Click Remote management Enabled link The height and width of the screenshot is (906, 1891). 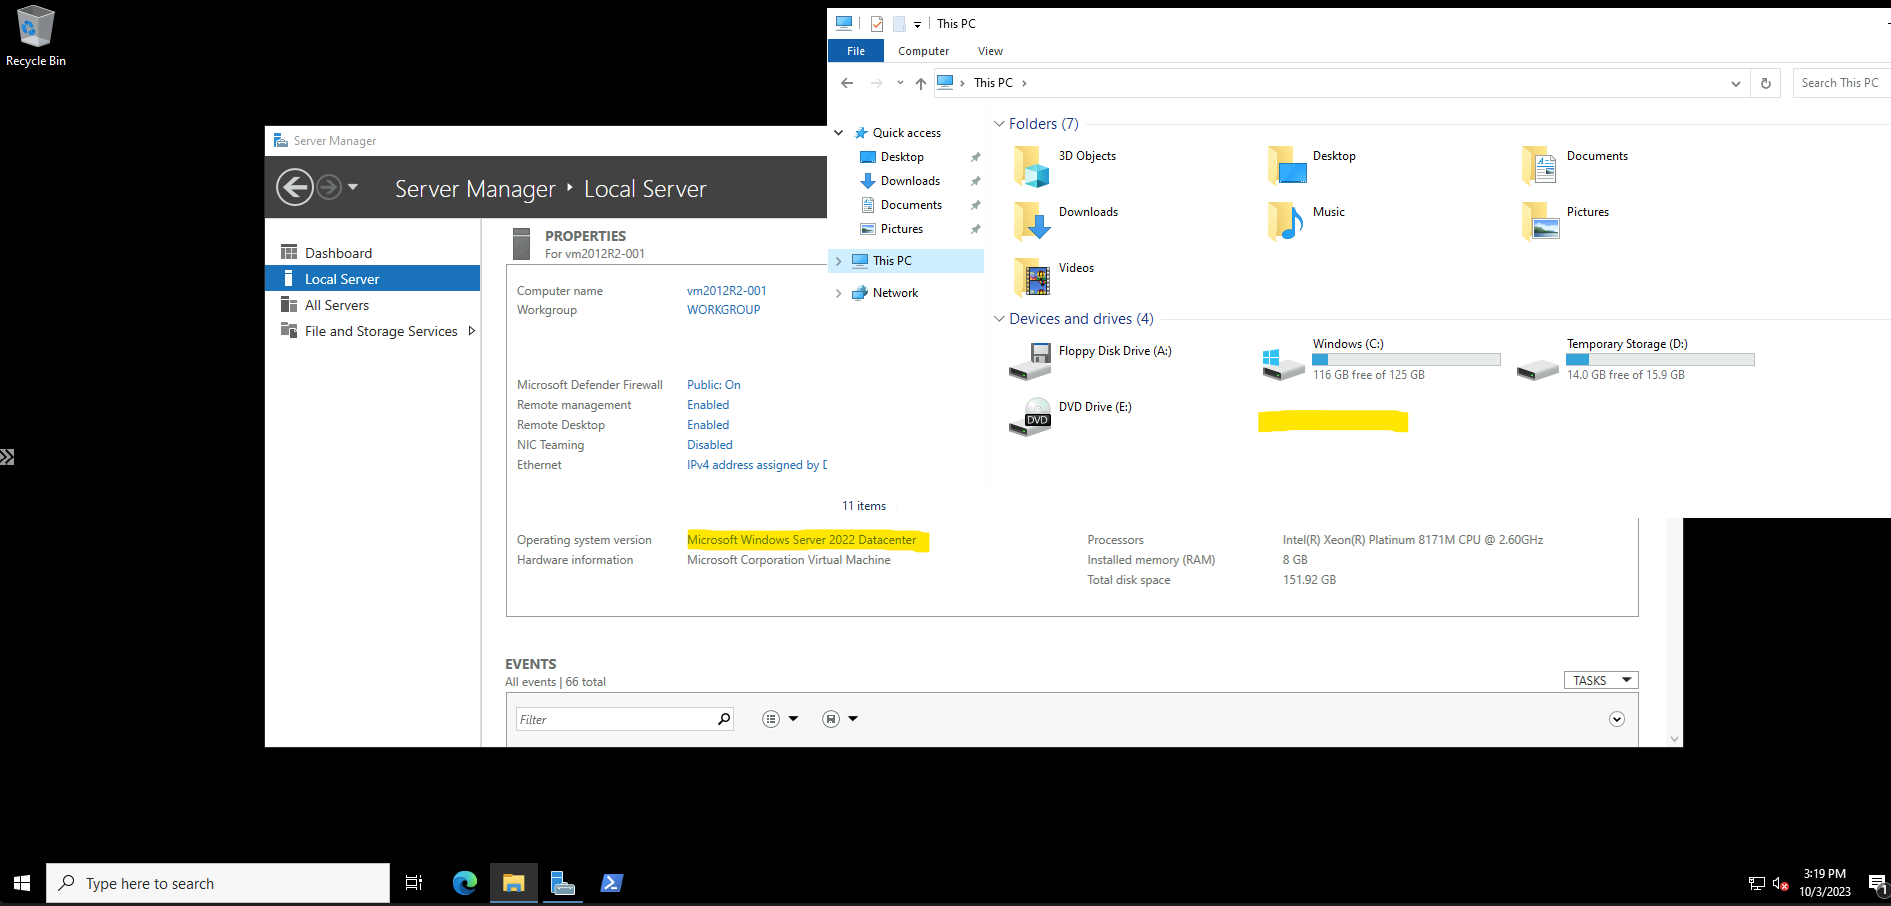tap(708, 405)
